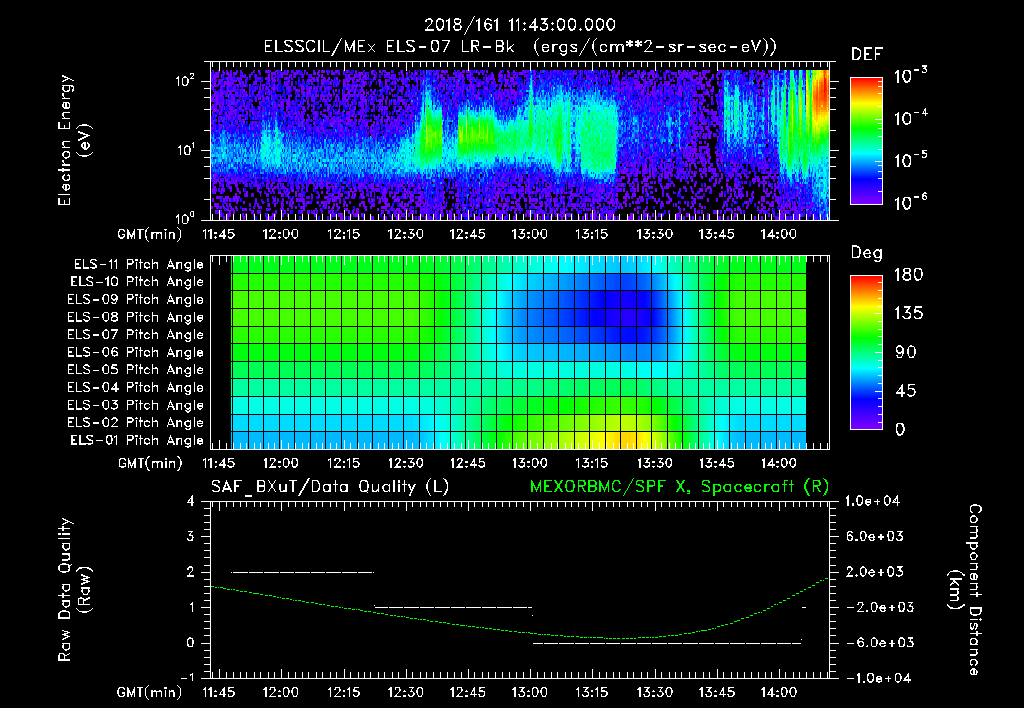
Task: Select the ELS-09 Pitch Angle row label
Action: (135, 300)
